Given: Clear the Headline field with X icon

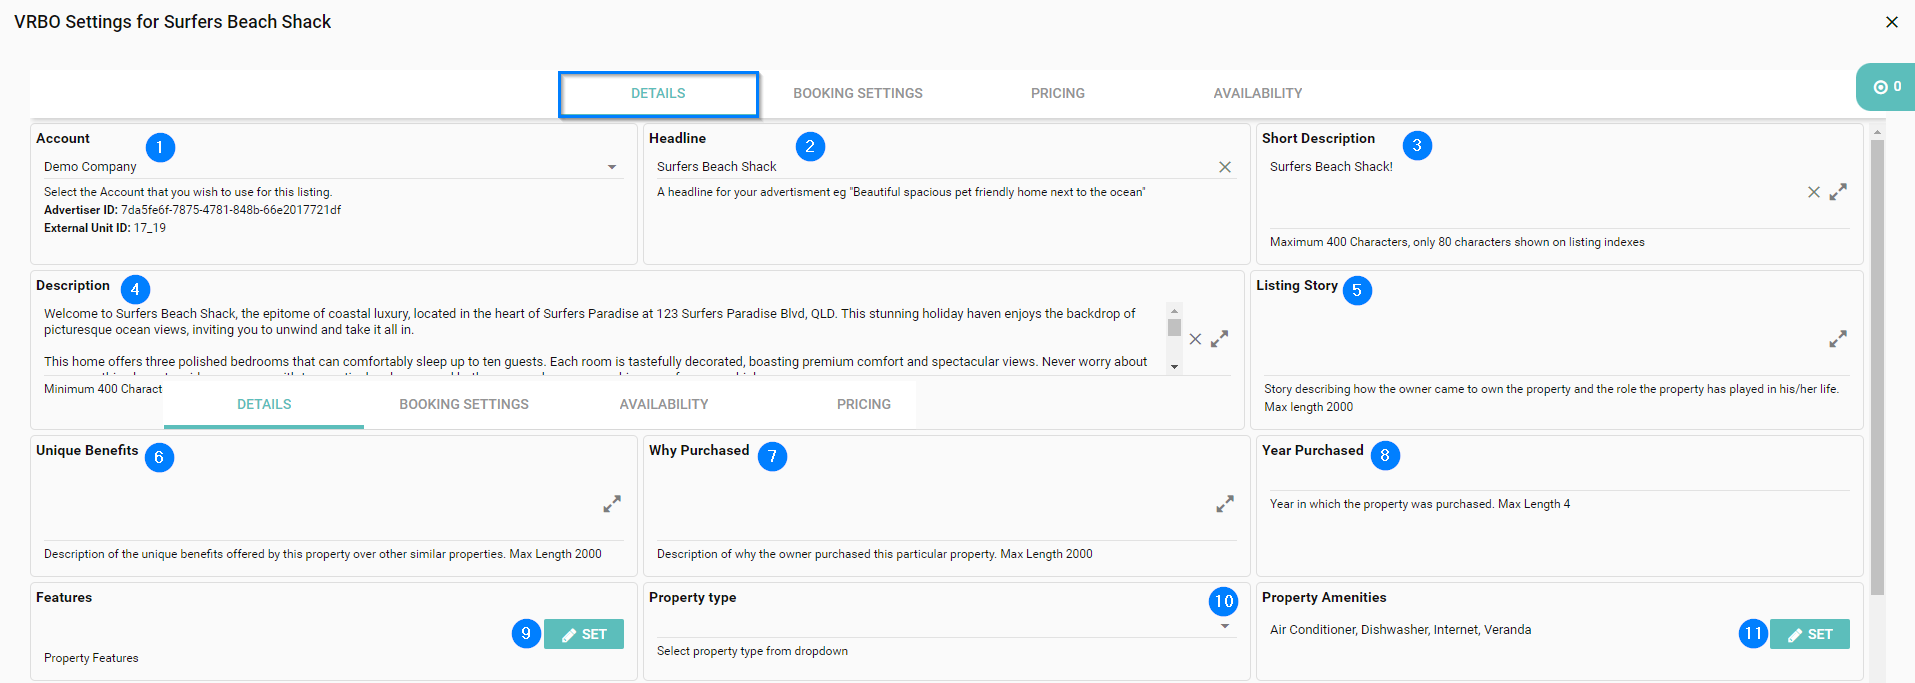Looking at the screenshot, I should click(x=1224, y=167).
